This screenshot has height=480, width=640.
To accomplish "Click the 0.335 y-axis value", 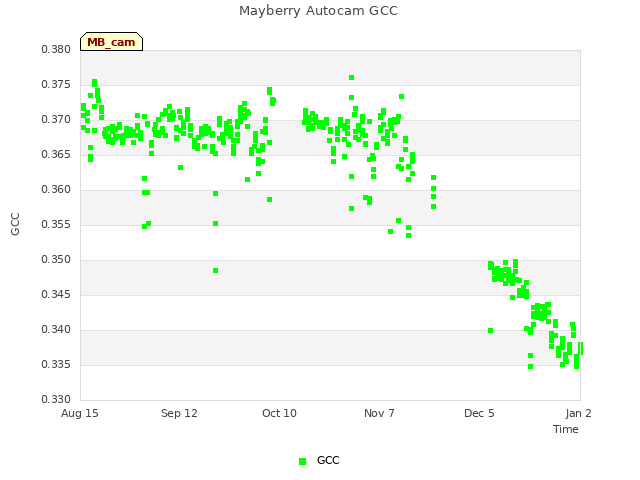I will pyautogui.click(x=56, y=364).
